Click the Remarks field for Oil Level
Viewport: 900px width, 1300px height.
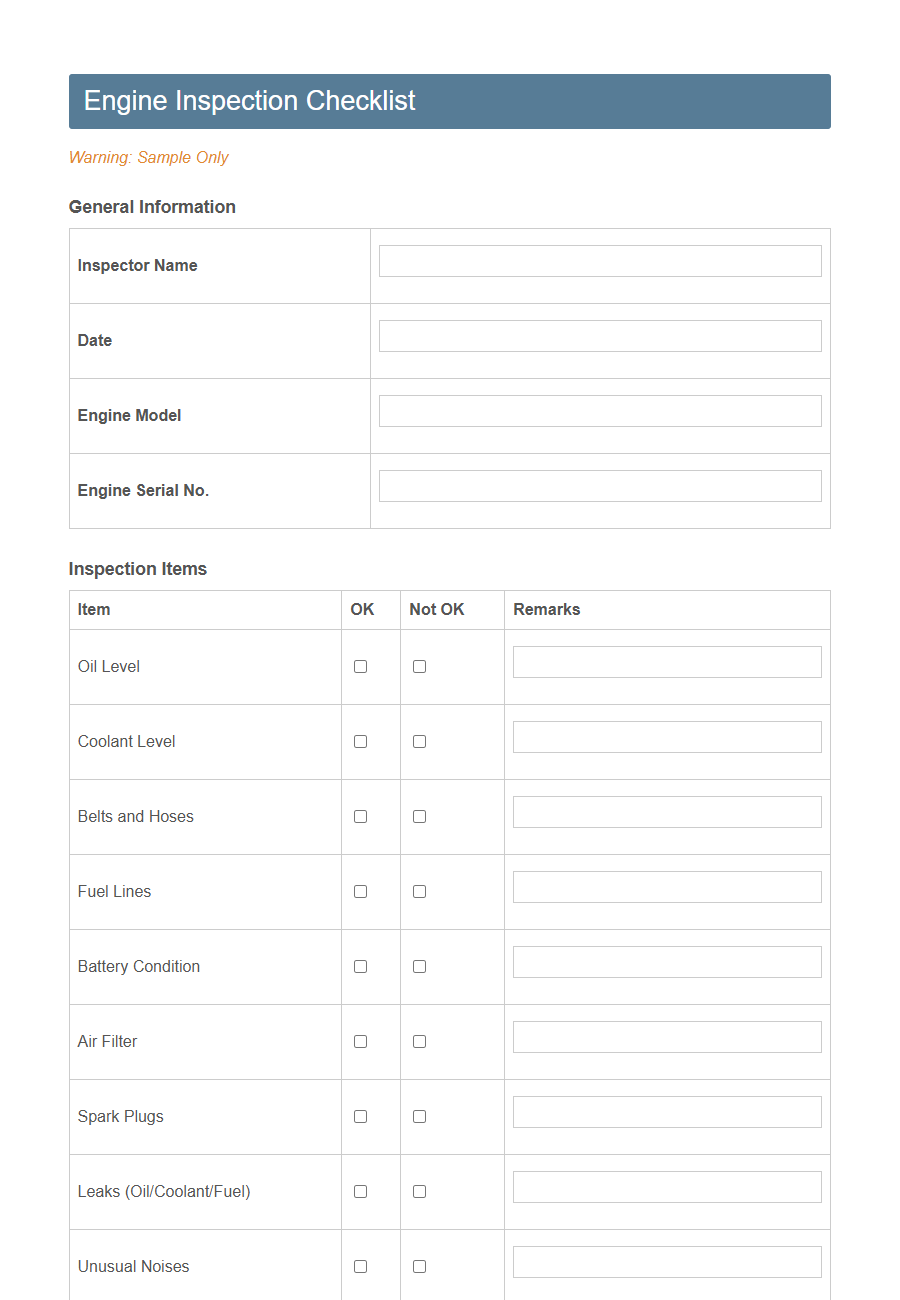point(666,661)
